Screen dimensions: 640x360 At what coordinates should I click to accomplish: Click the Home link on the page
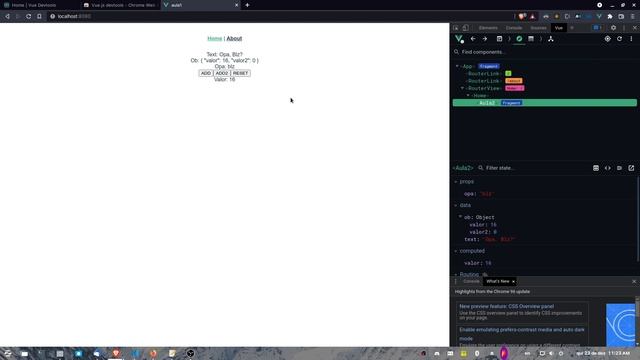click(x=215, y=38)
